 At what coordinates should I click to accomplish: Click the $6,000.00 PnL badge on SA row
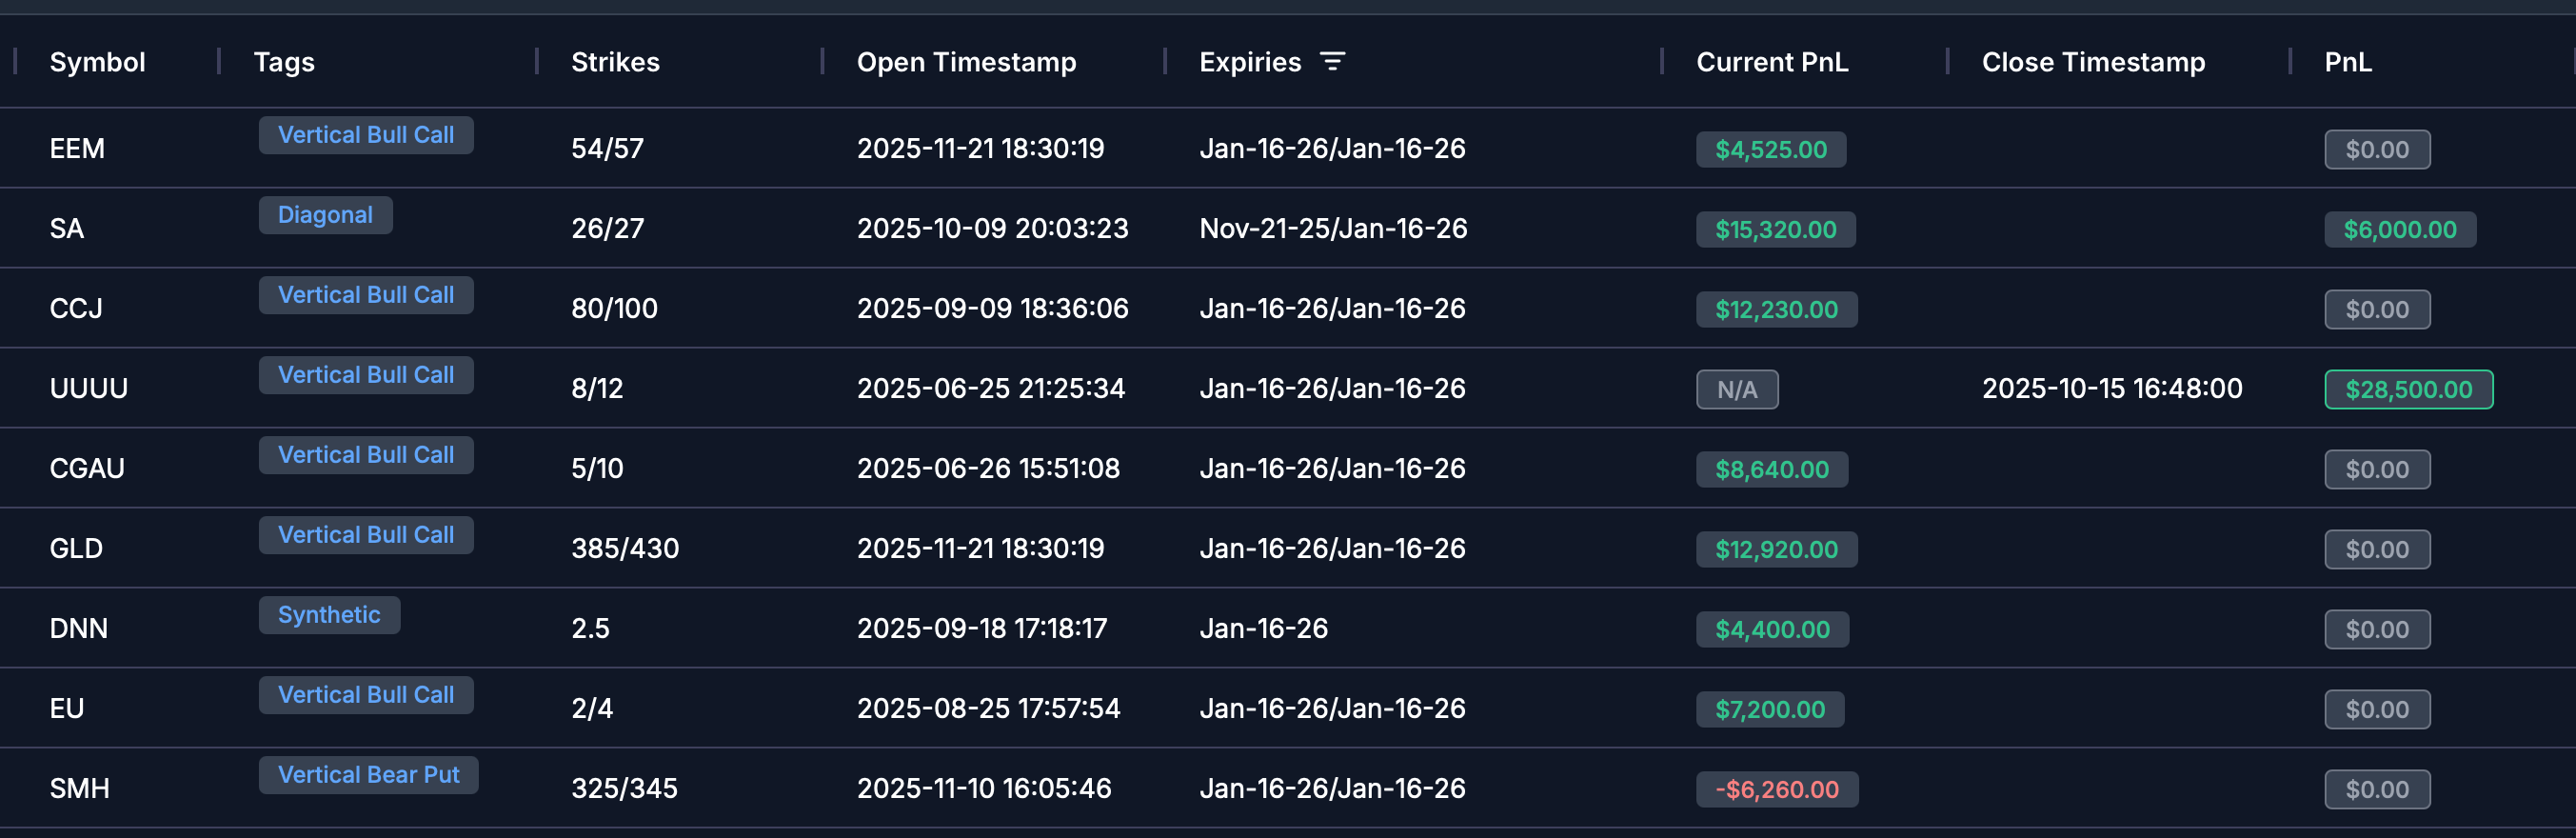click(2400, 229)
